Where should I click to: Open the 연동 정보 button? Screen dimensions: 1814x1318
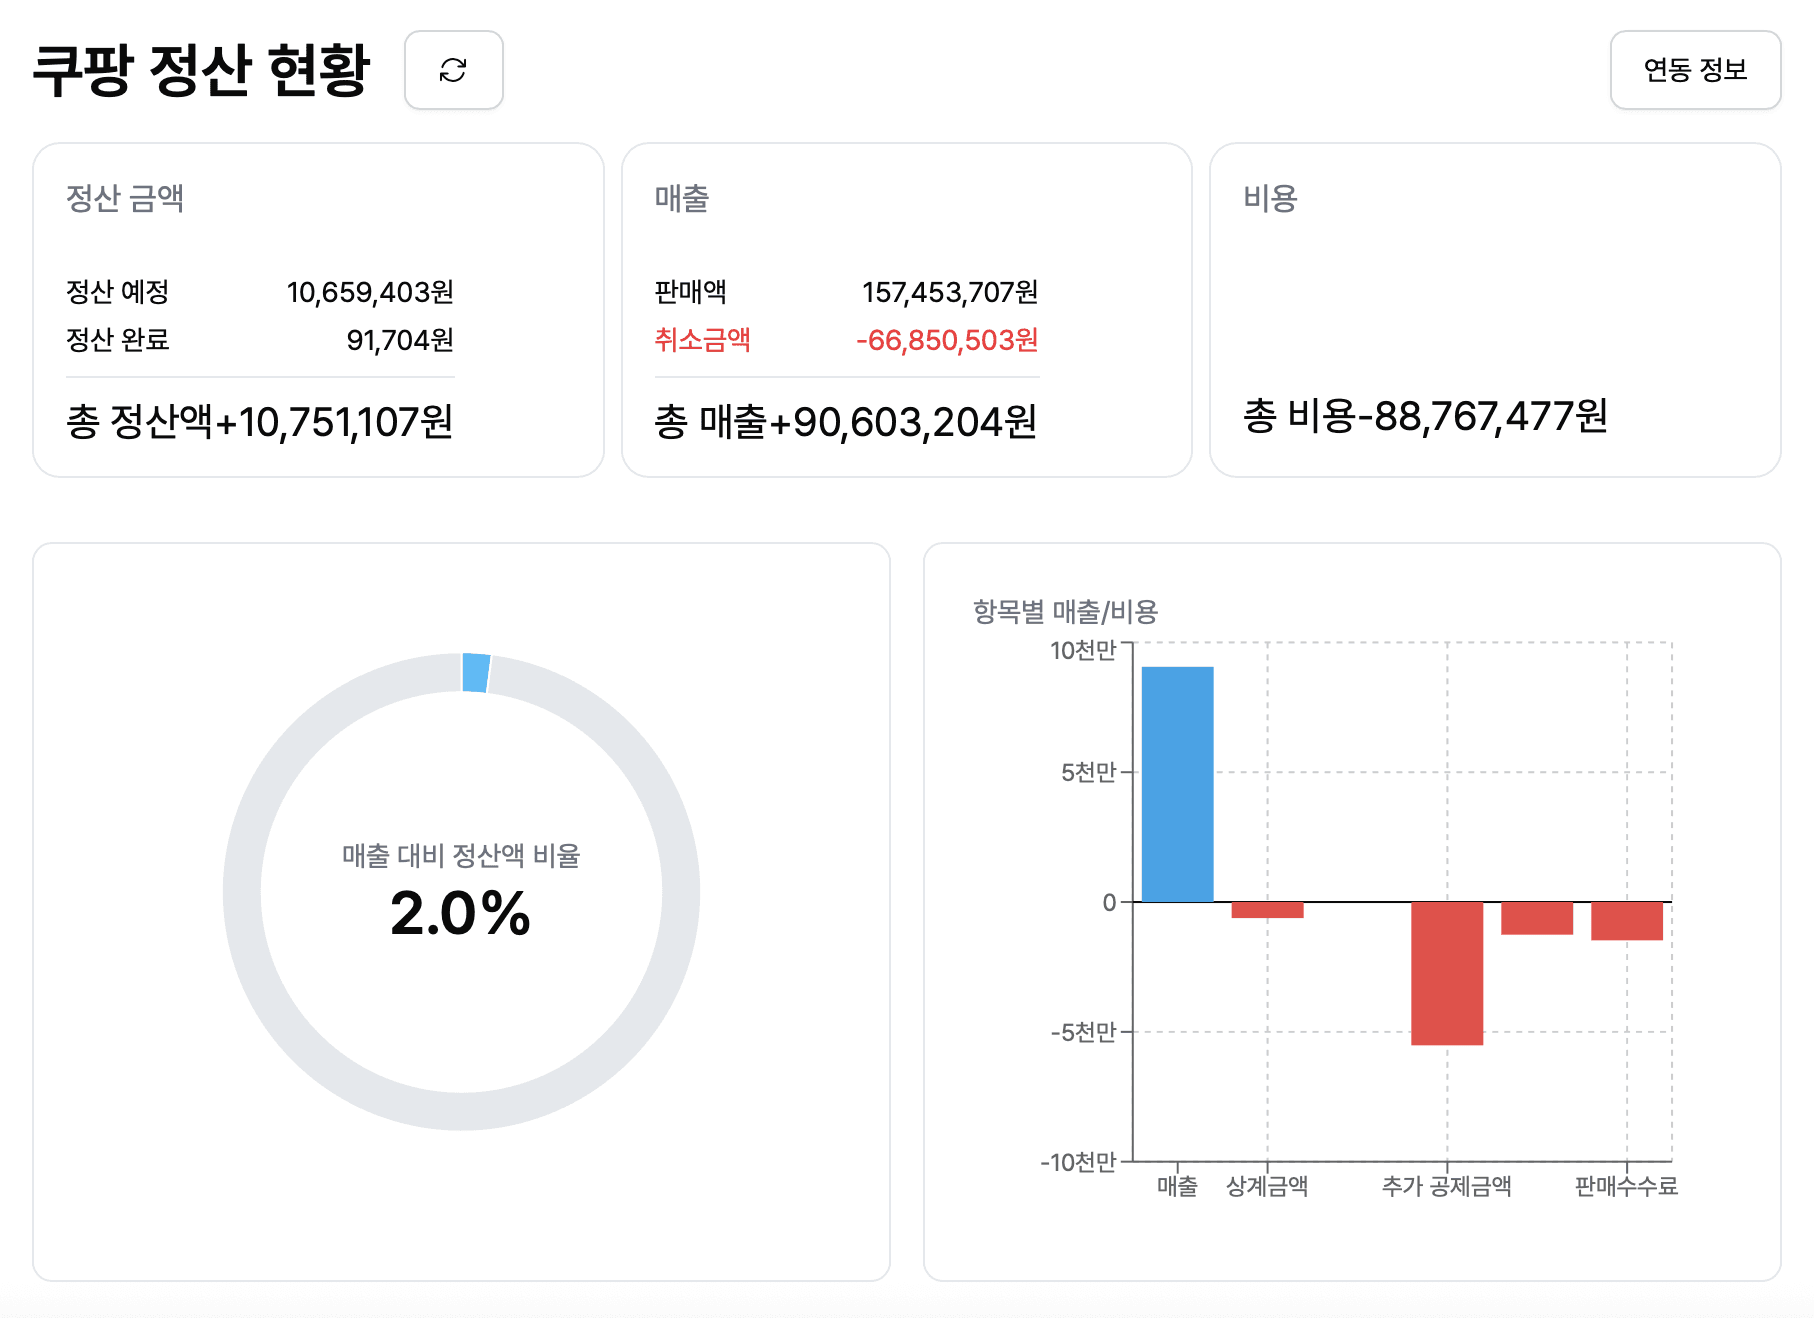tap(1695, 70)
